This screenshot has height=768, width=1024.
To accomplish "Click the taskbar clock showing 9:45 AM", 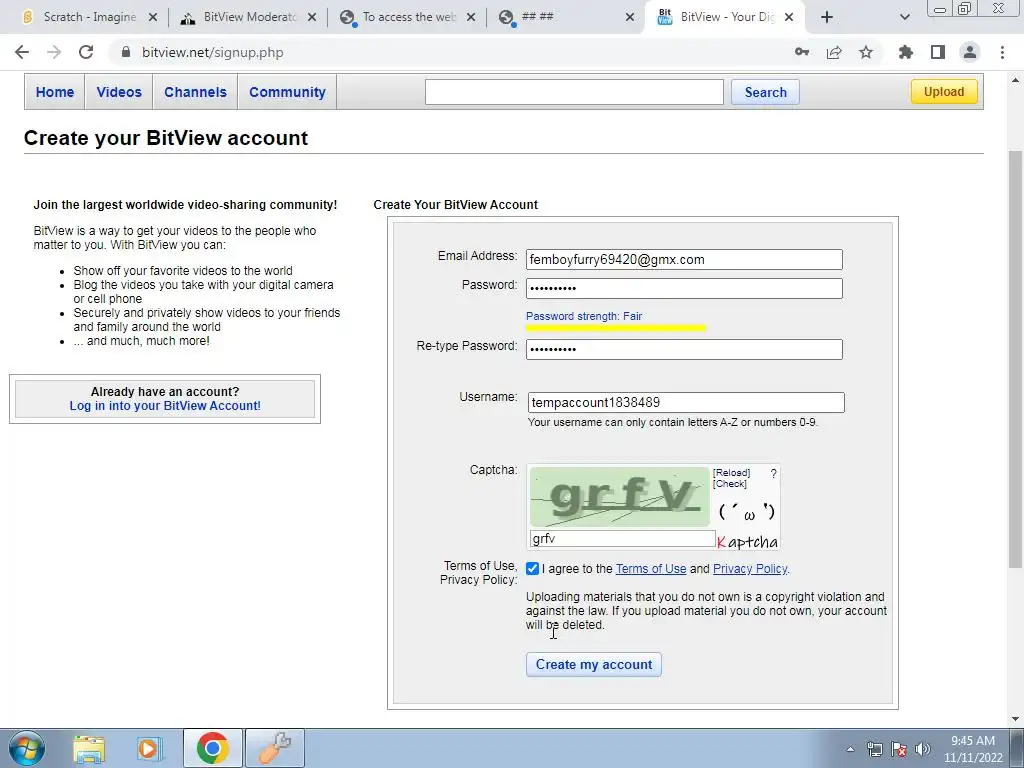I will (972, 749).
